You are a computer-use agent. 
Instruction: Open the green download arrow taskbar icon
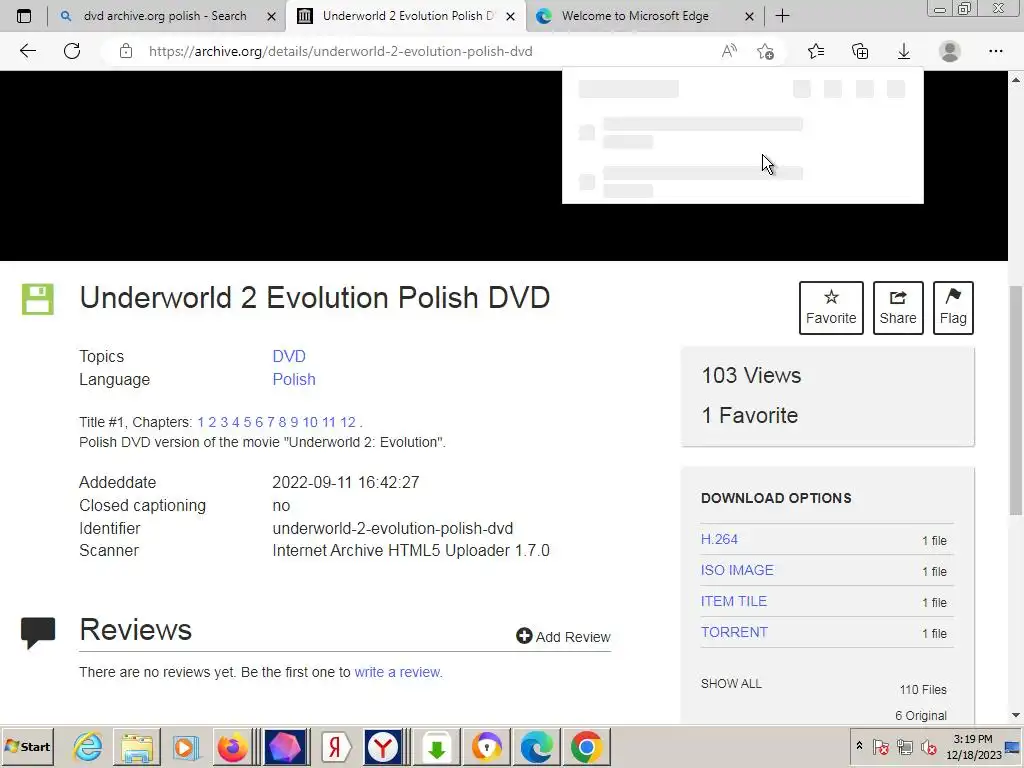pos(437,746)
